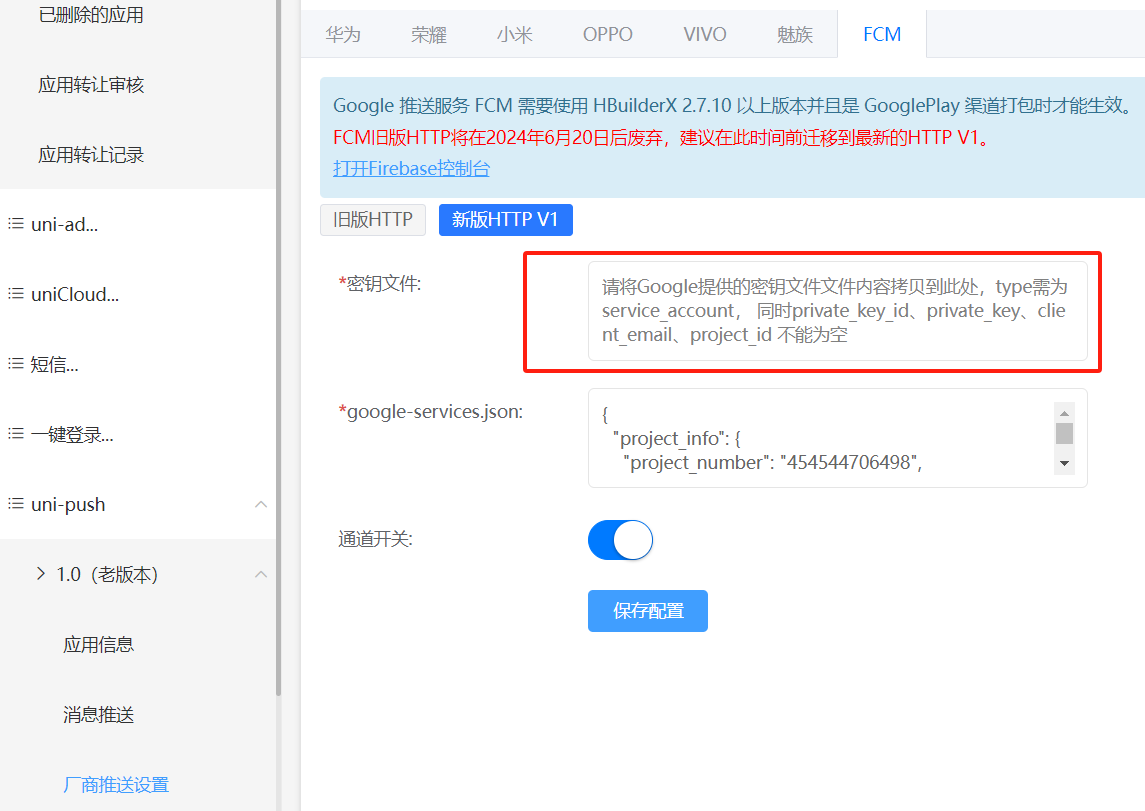Click the google-services.json scrollbar thumb
Screen dimensions: 1145x811
pos(1065,433)
